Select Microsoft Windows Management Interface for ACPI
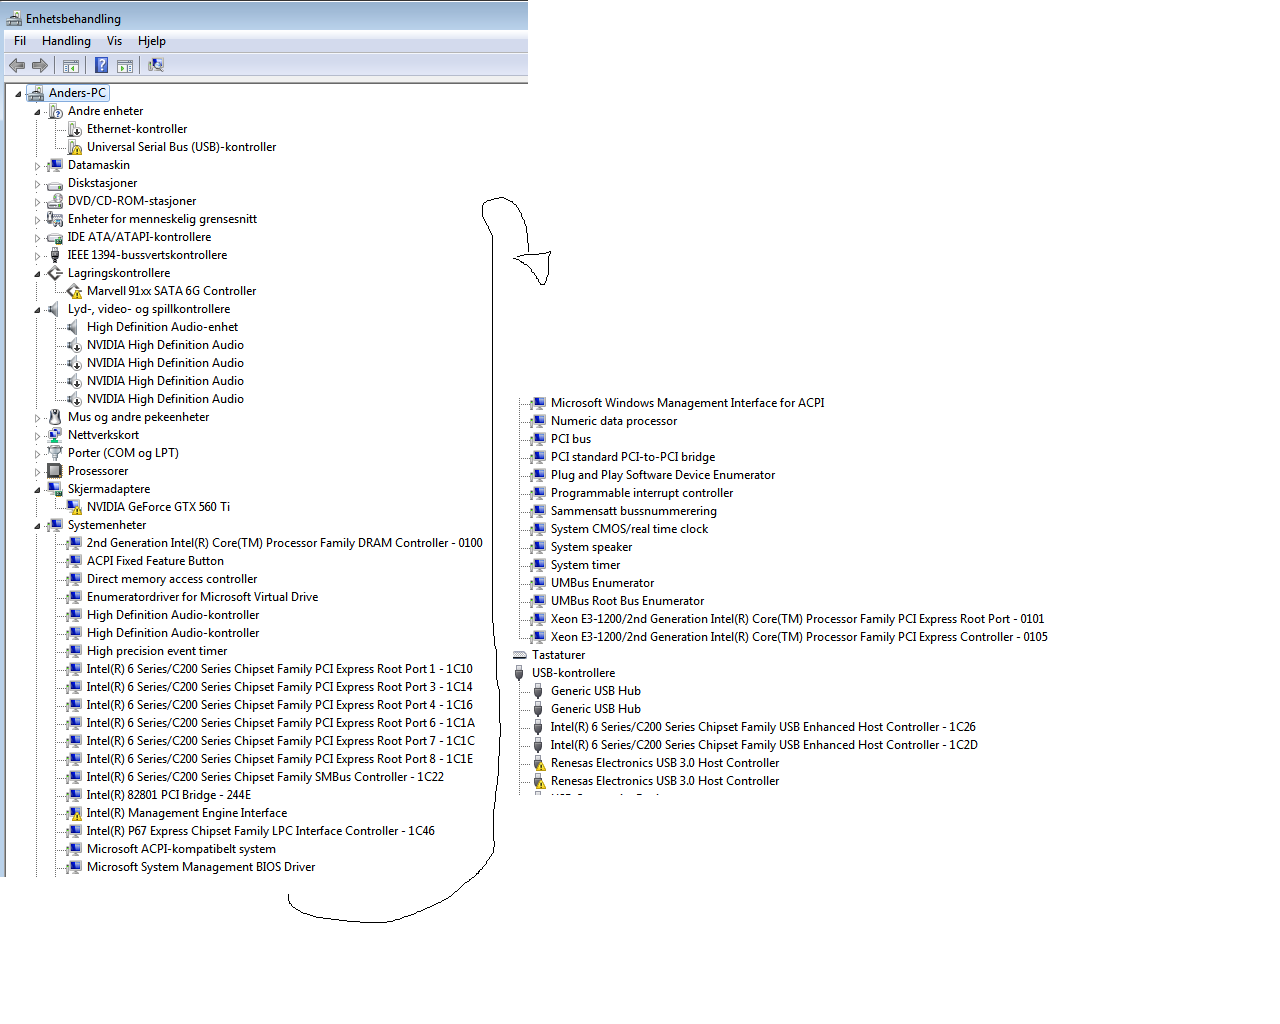 click(688, 403)
